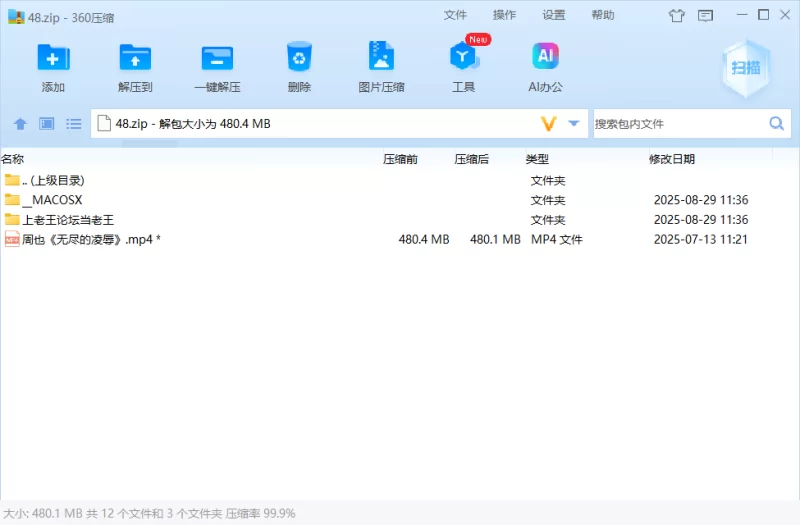
Task: Click the 一键解压 one-click extract icon
Action: coord(217,58)
